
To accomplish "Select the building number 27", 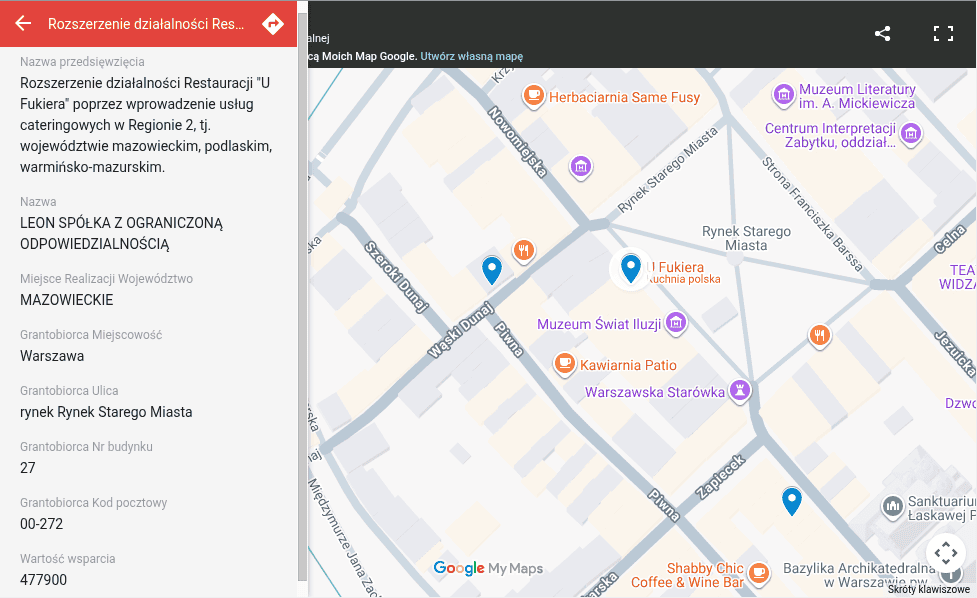I will coord(27,468).
